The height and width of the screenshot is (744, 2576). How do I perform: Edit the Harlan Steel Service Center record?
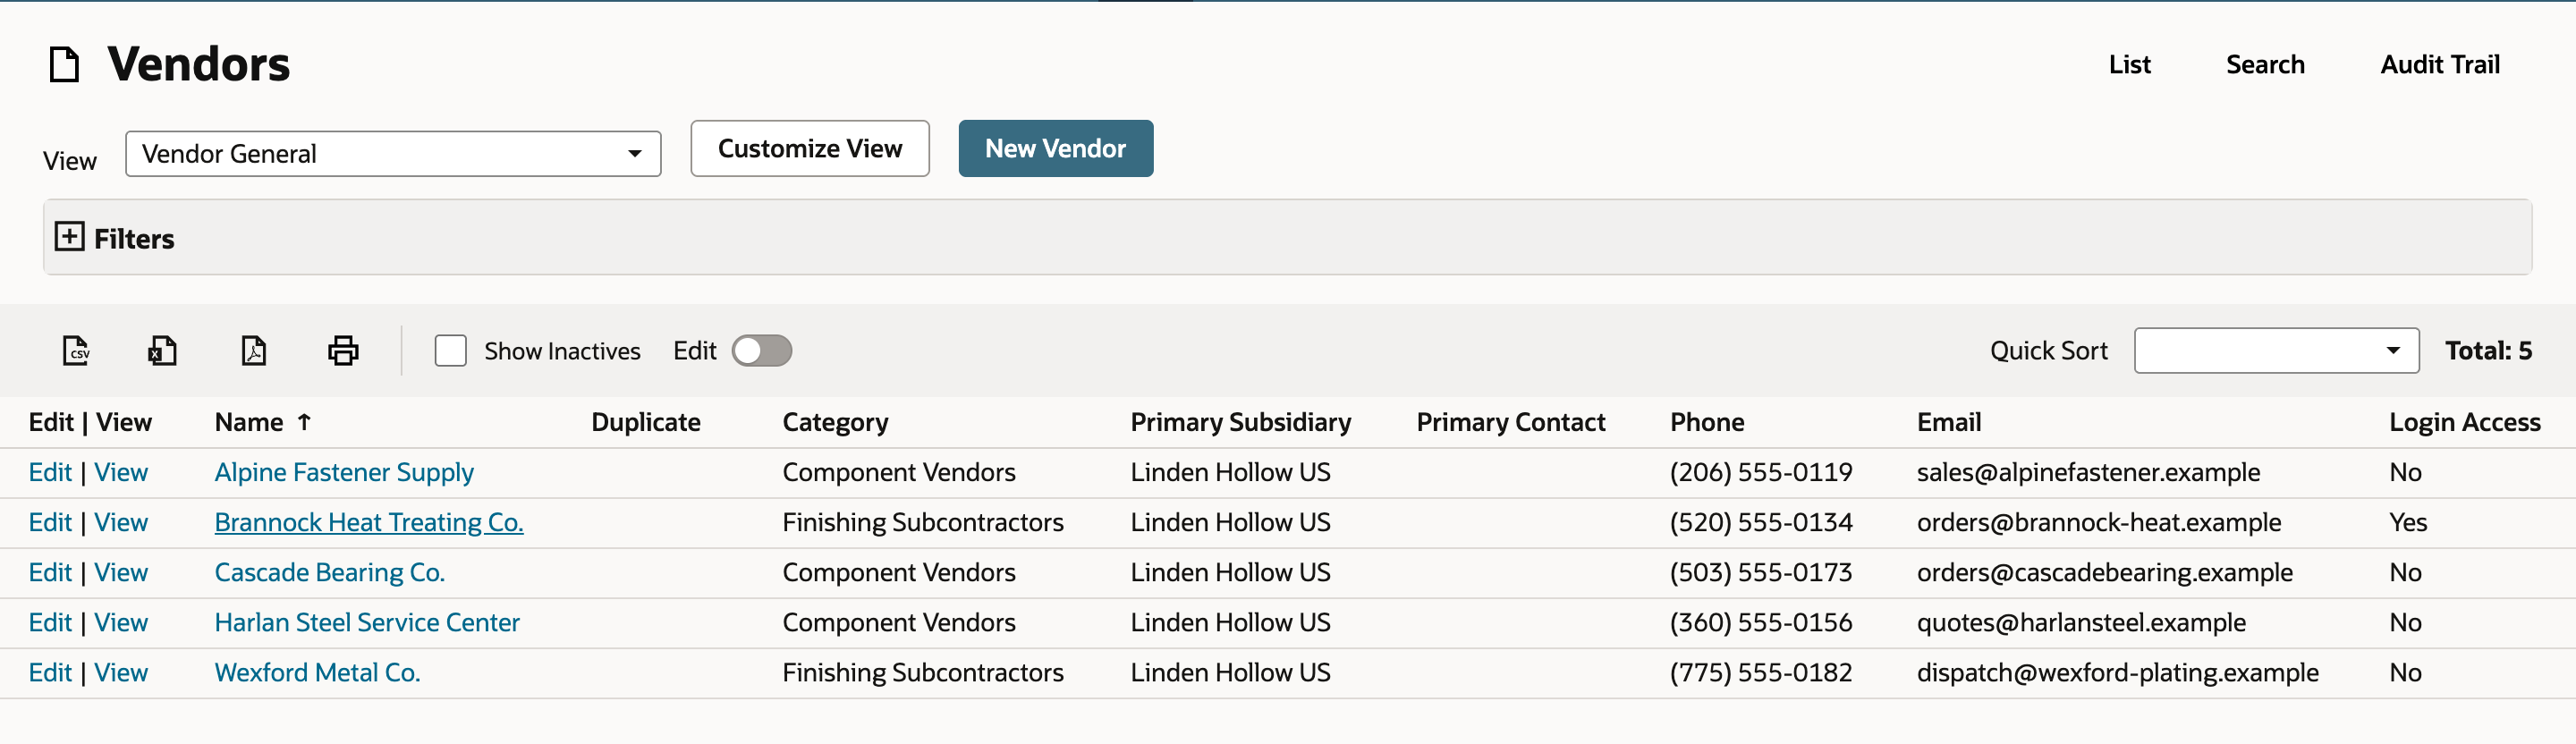(x=50, y=622)
